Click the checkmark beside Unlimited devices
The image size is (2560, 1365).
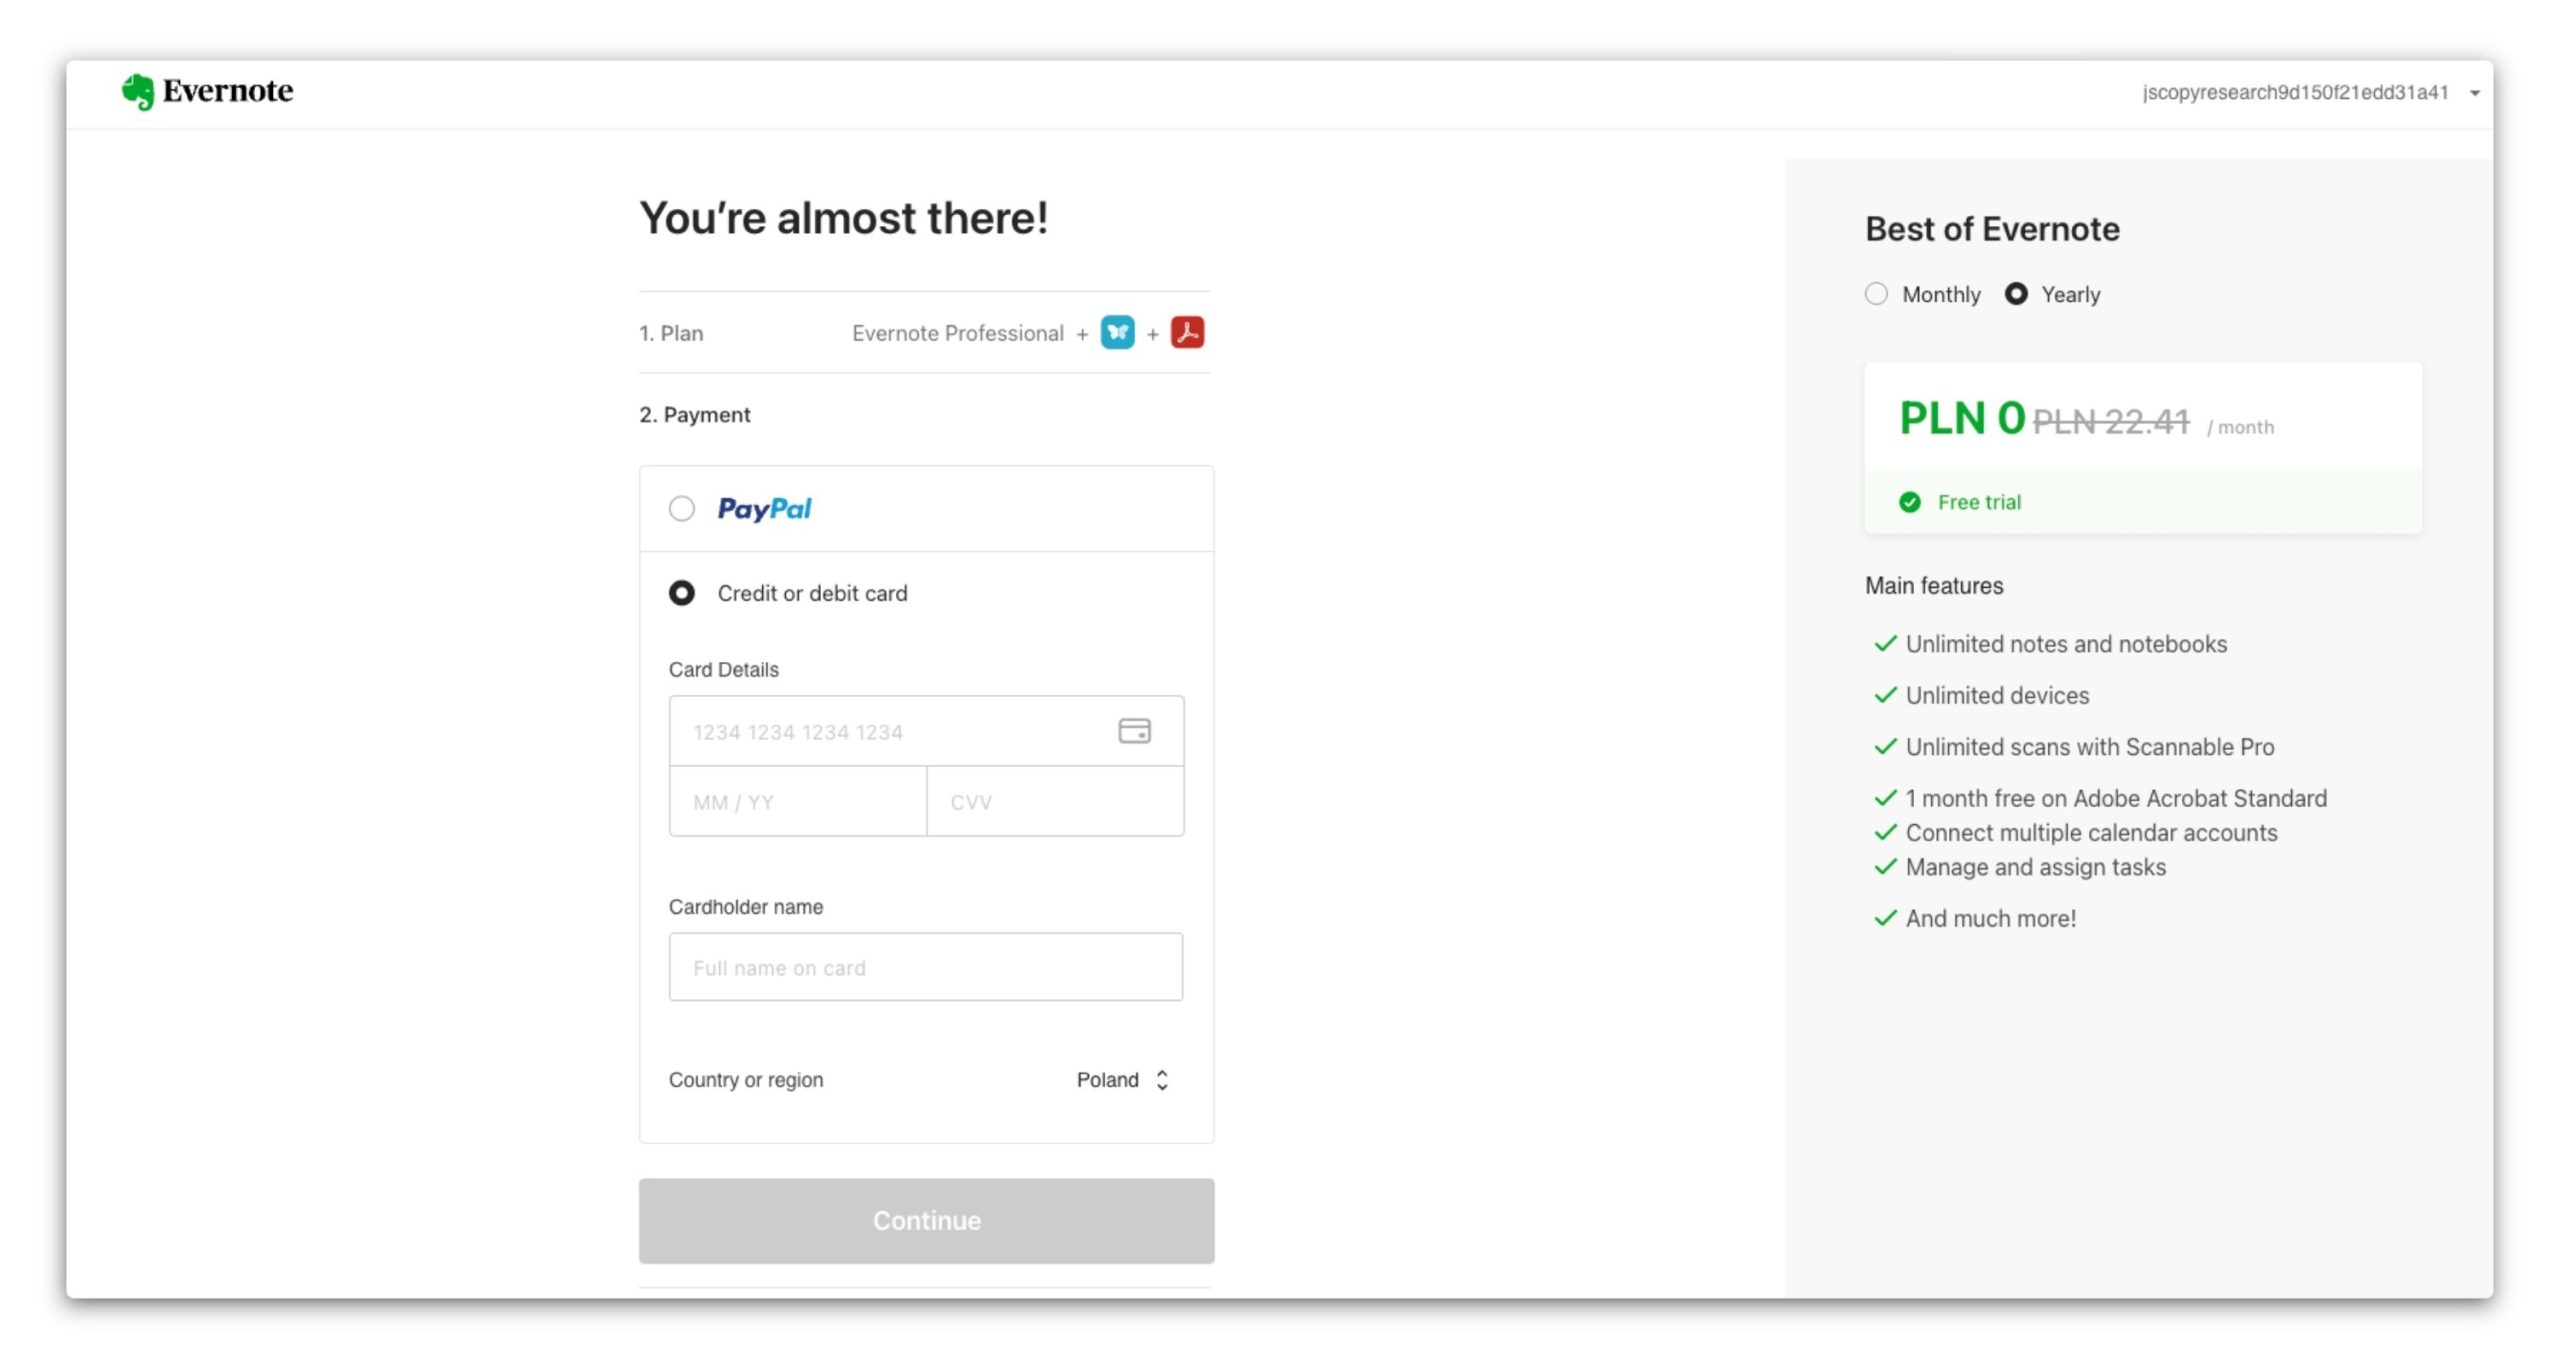tap(1885, 695)
